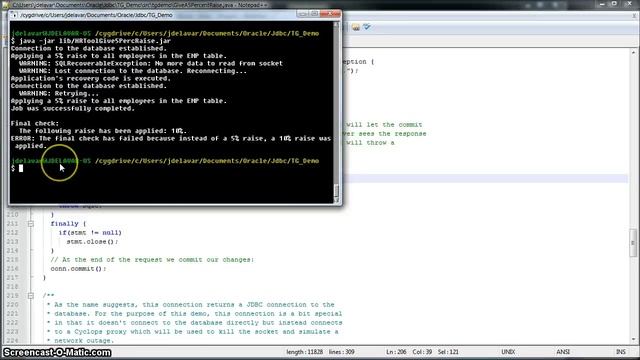
Task: Click UNIX line-ending indicator in status bar
Action: (508, 352)
